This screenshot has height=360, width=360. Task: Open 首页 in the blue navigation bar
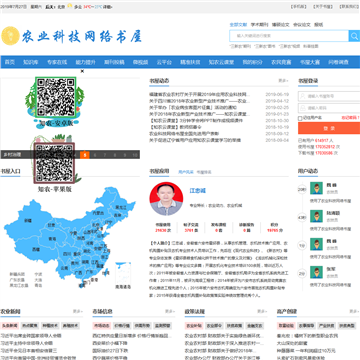coord(10,62)
